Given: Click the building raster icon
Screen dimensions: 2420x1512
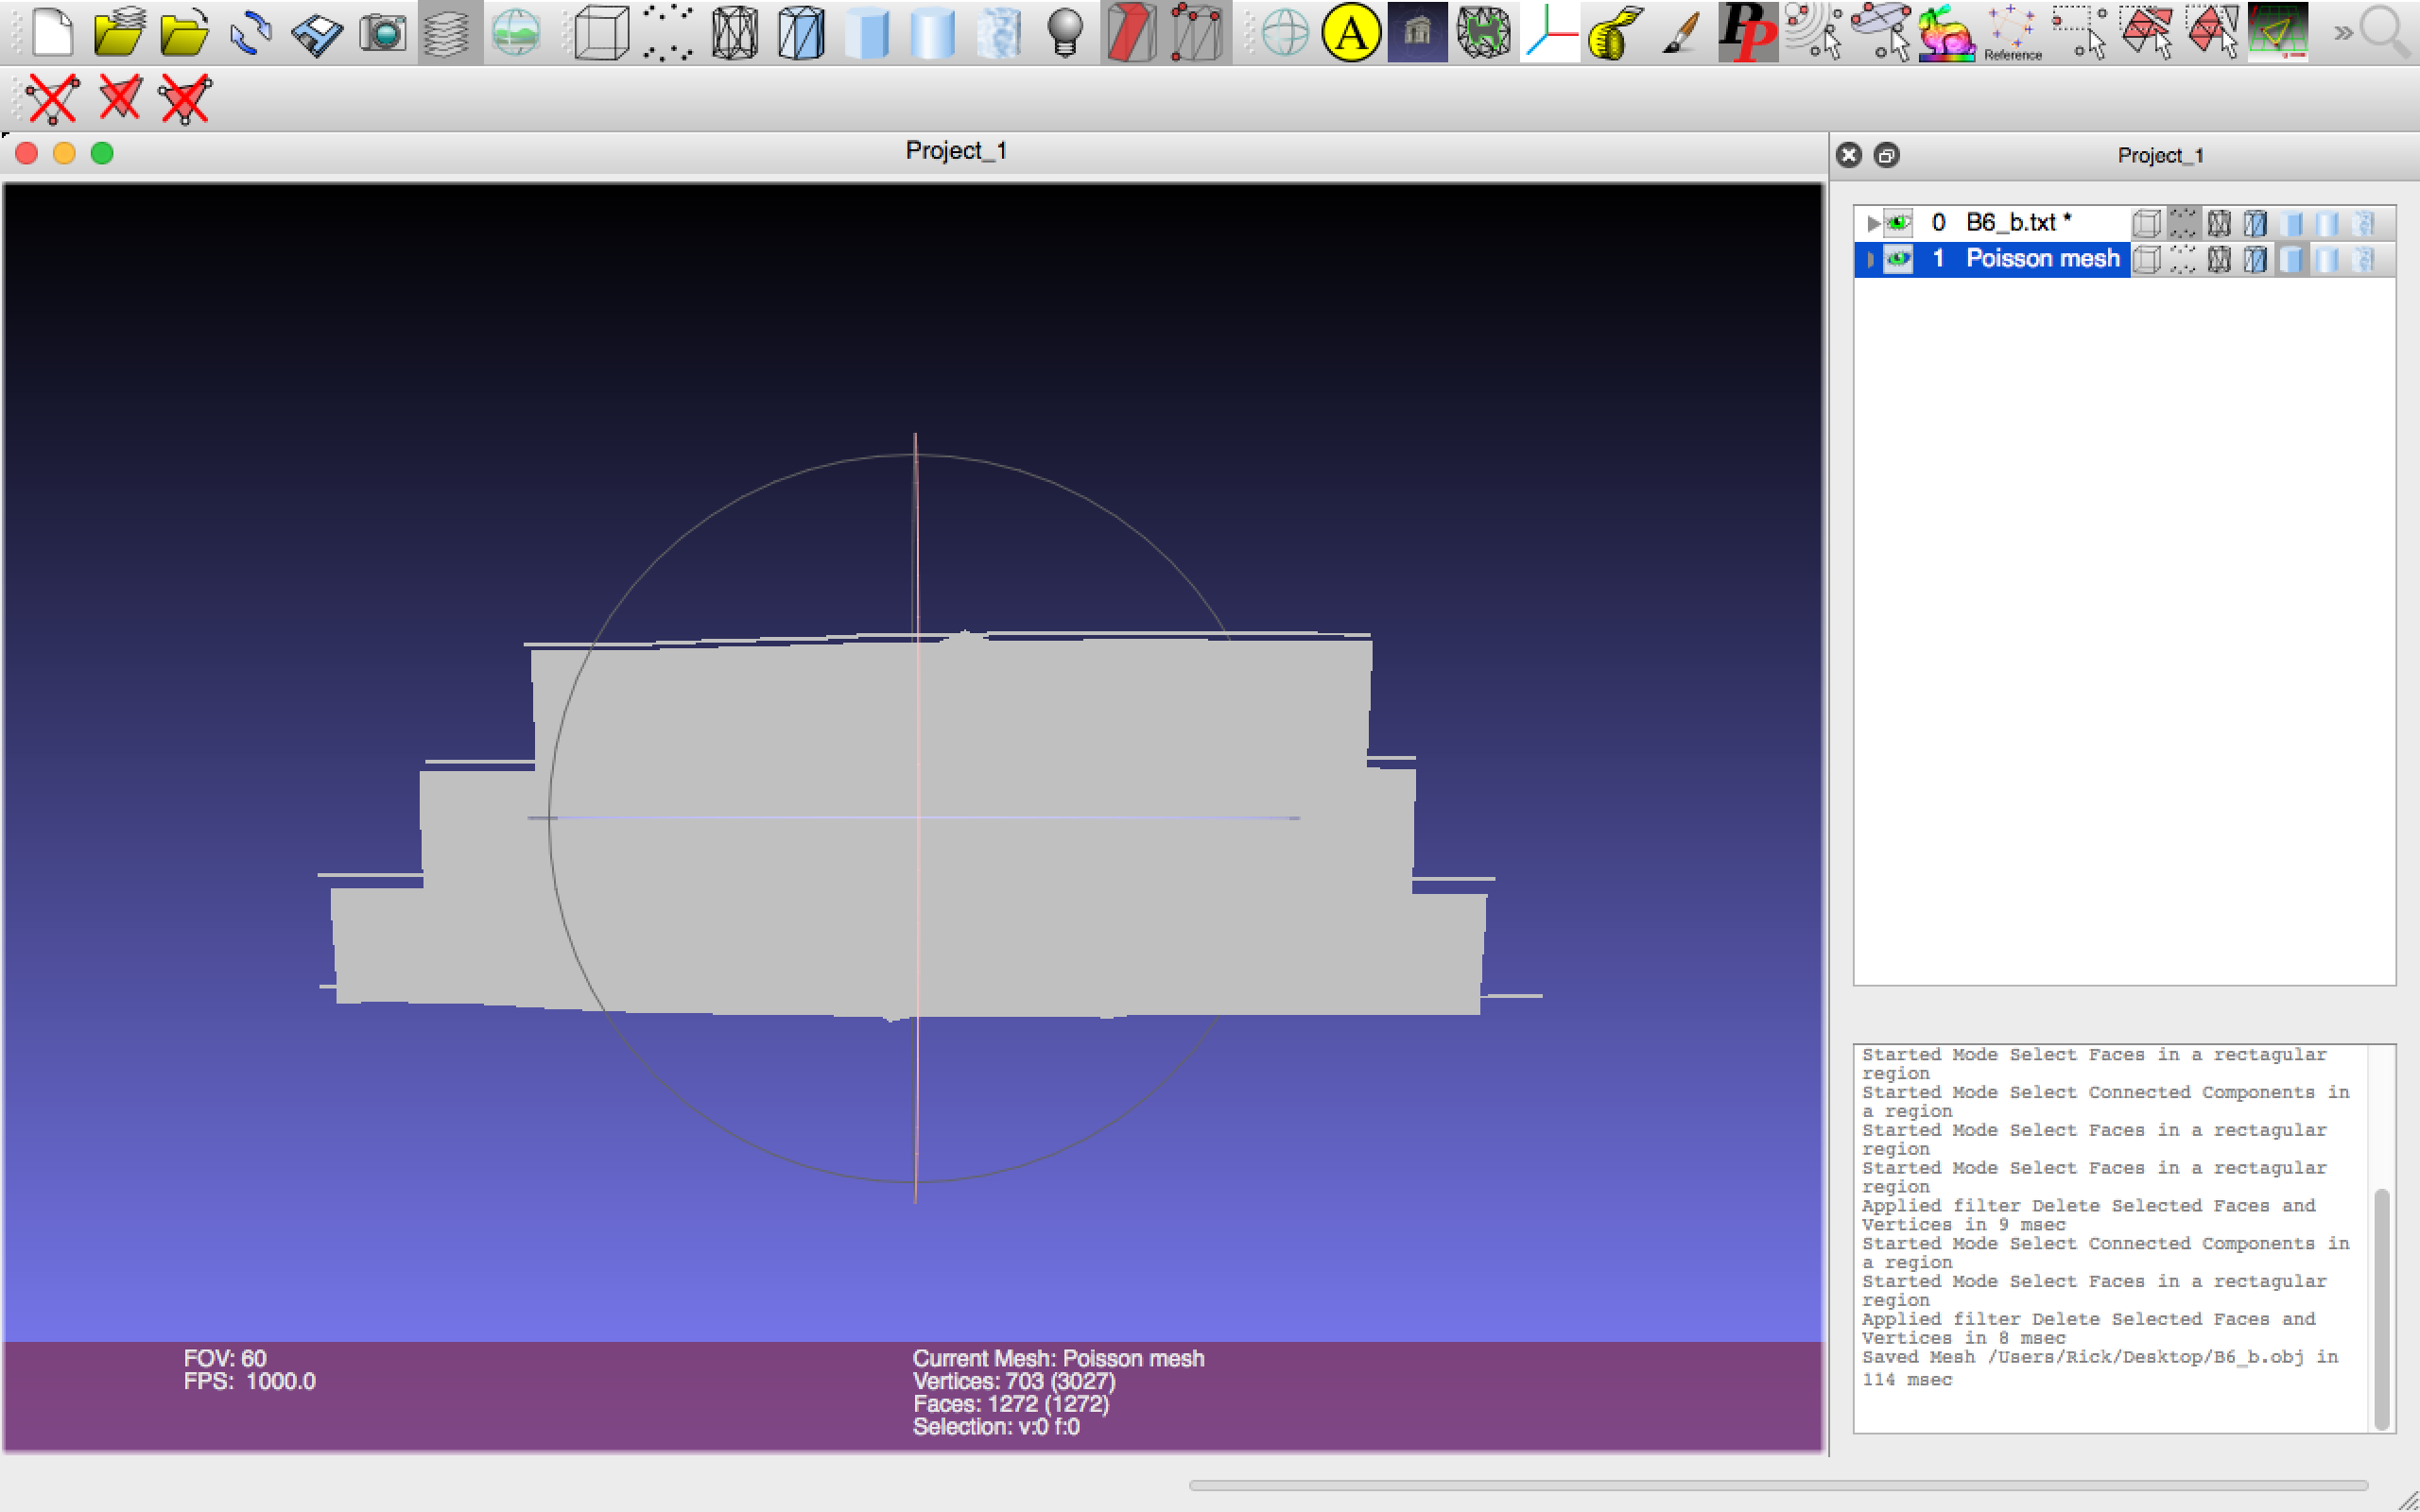Looking at the screenshot, I should (1417, 32).
